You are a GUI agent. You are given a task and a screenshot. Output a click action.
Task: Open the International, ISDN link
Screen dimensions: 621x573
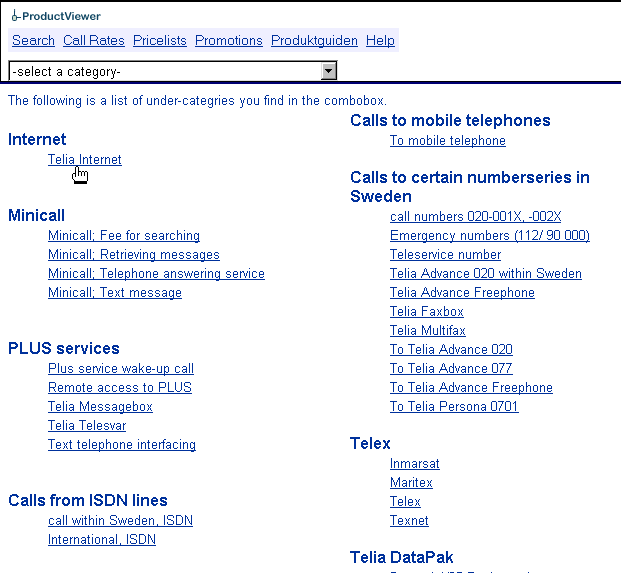pos(102,539)
